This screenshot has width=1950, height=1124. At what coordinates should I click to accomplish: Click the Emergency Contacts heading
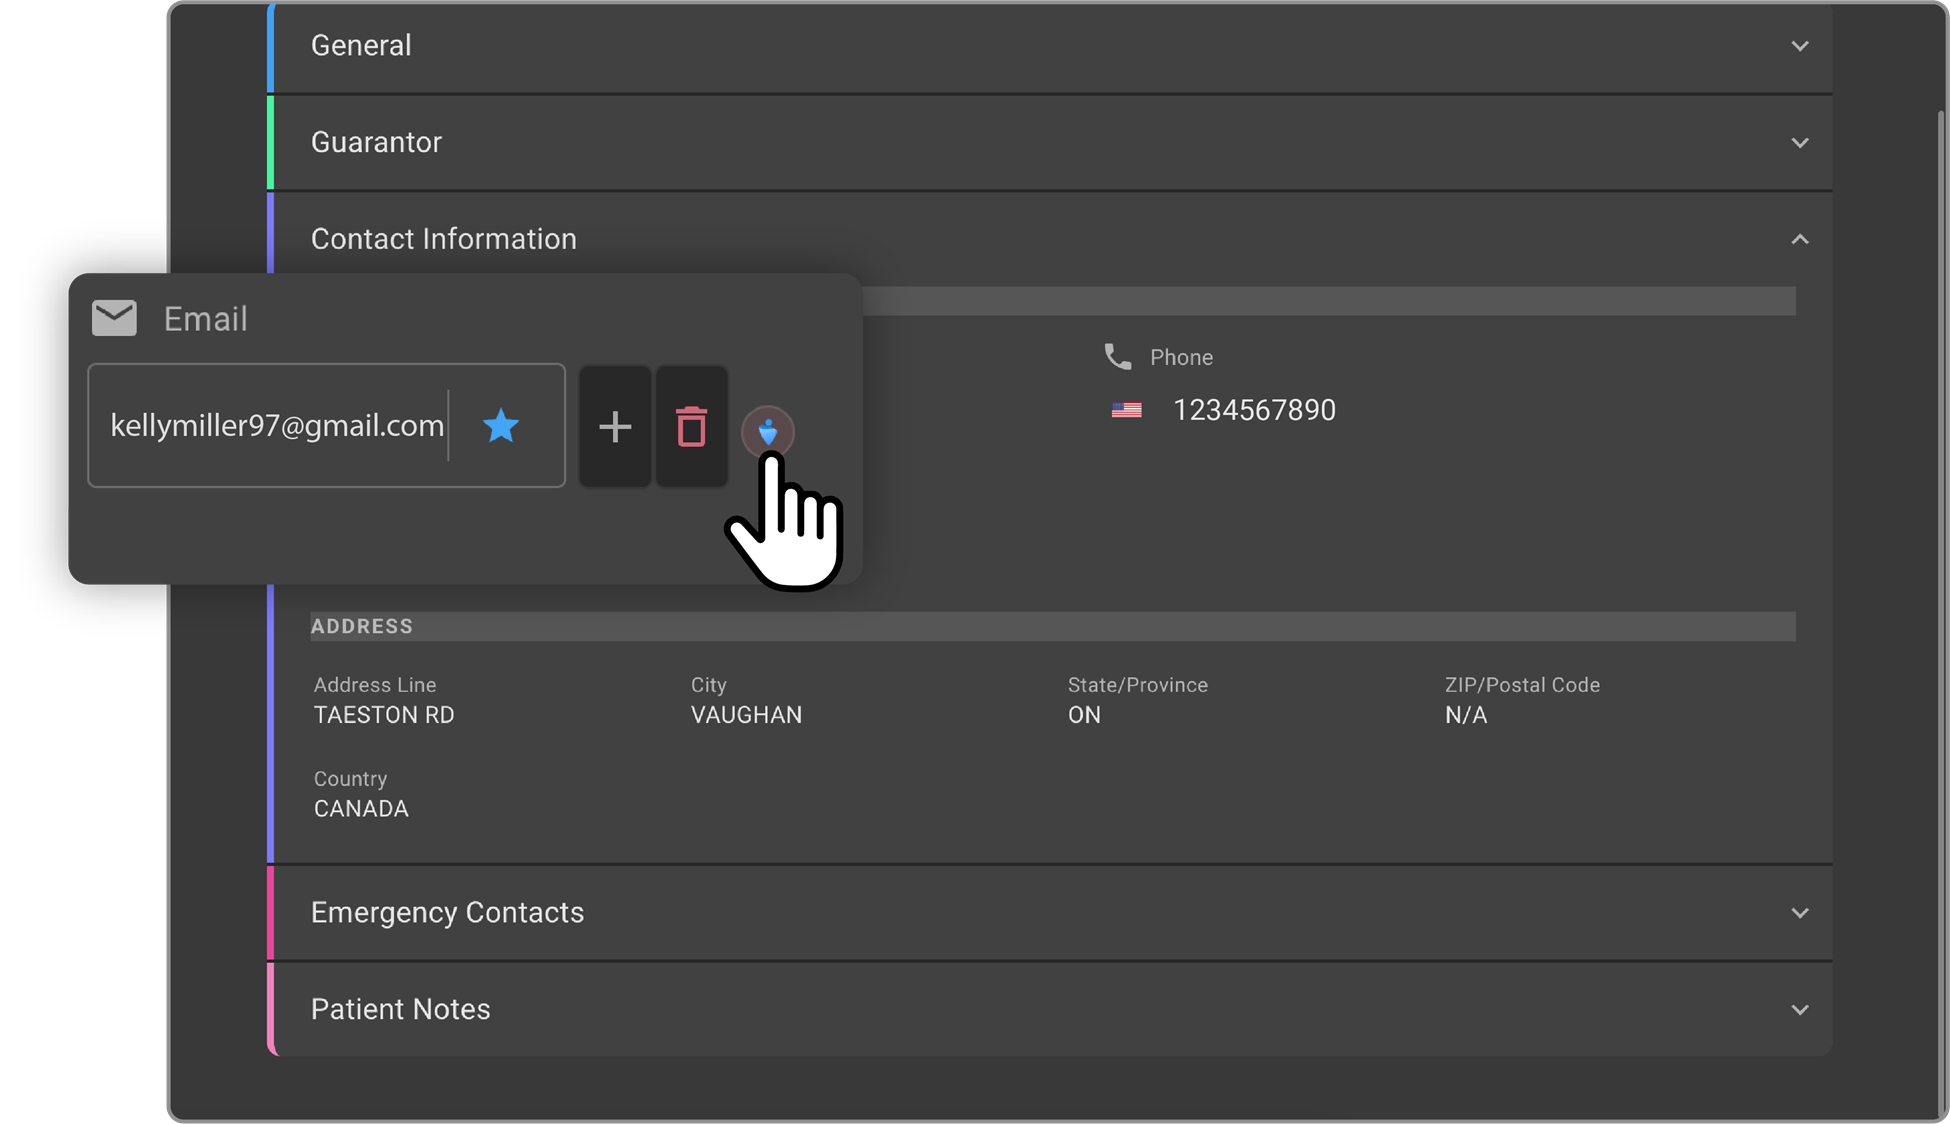[447, 913]
